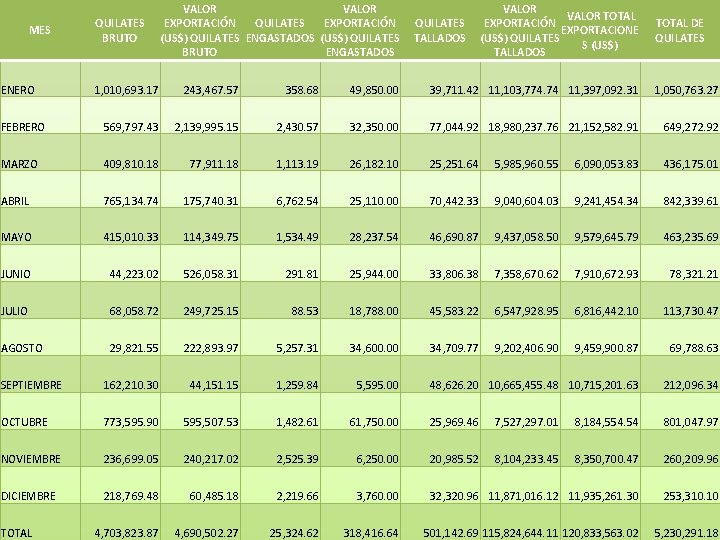Click total value 4,703,823.87

pos(126,533)
